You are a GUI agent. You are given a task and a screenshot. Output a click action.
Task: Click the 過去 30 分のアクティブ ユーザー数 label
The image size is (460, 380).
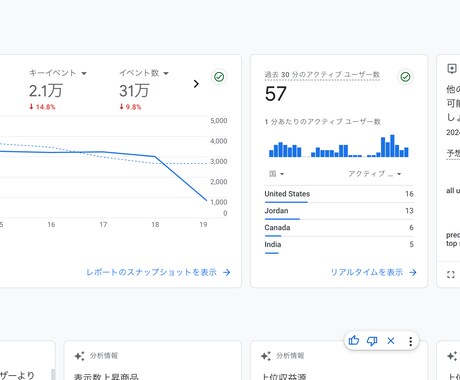(322, 75)
